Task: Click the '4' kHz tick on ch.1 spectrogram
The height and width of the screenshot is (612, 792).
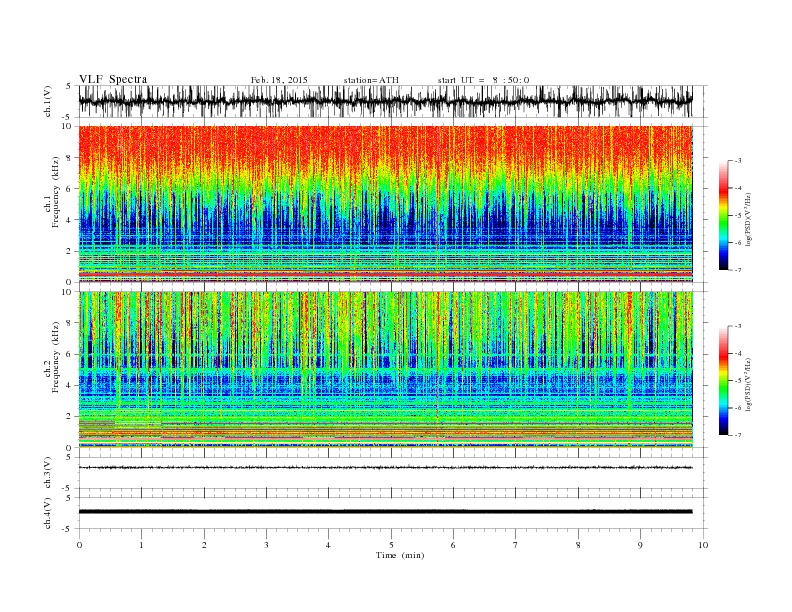Action: tap(69, 220)
